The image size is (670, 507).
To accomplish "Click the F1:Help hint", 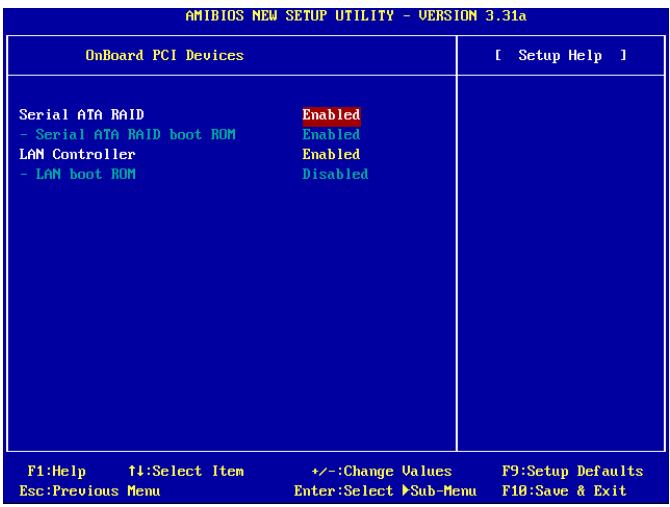I will (x=56, y=471).
